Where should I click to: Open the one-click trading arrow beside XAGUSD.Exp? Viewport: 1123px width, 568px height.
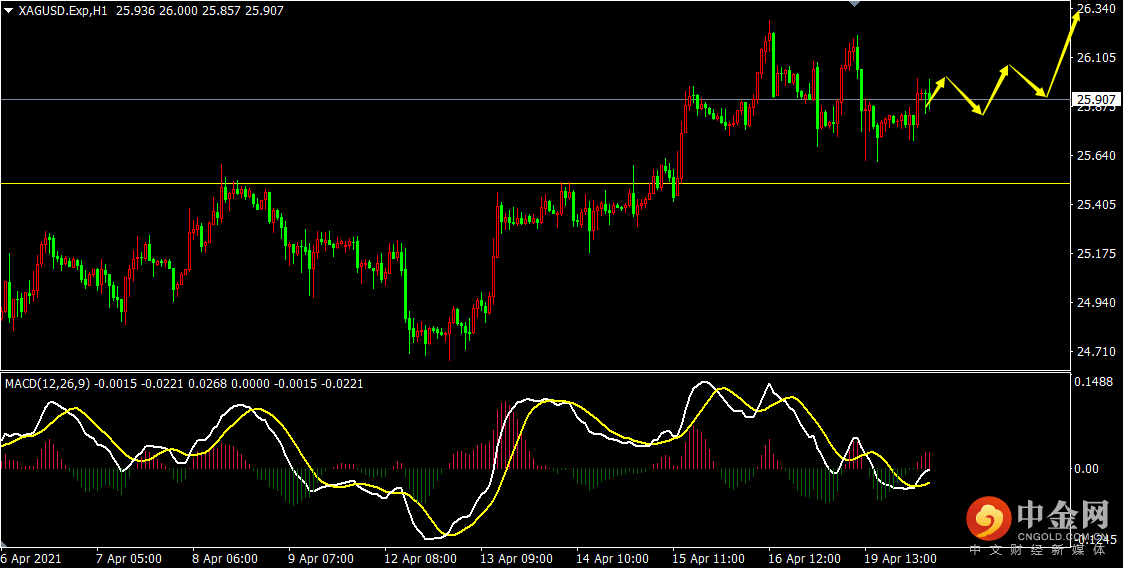(x=8, y=11)
